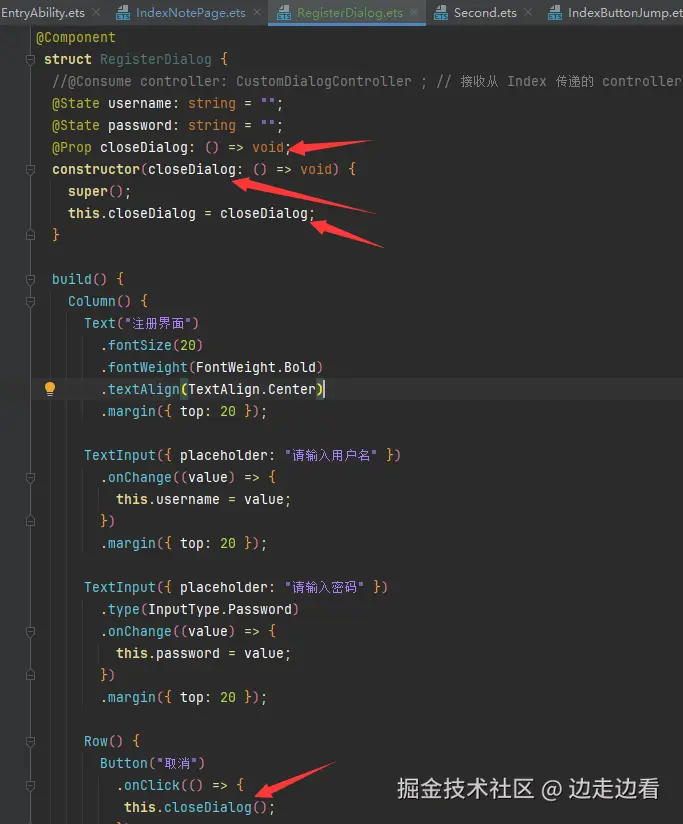Click the @State password declaration
This screenshot has height=824, width=683.
(x=167, y=126)
